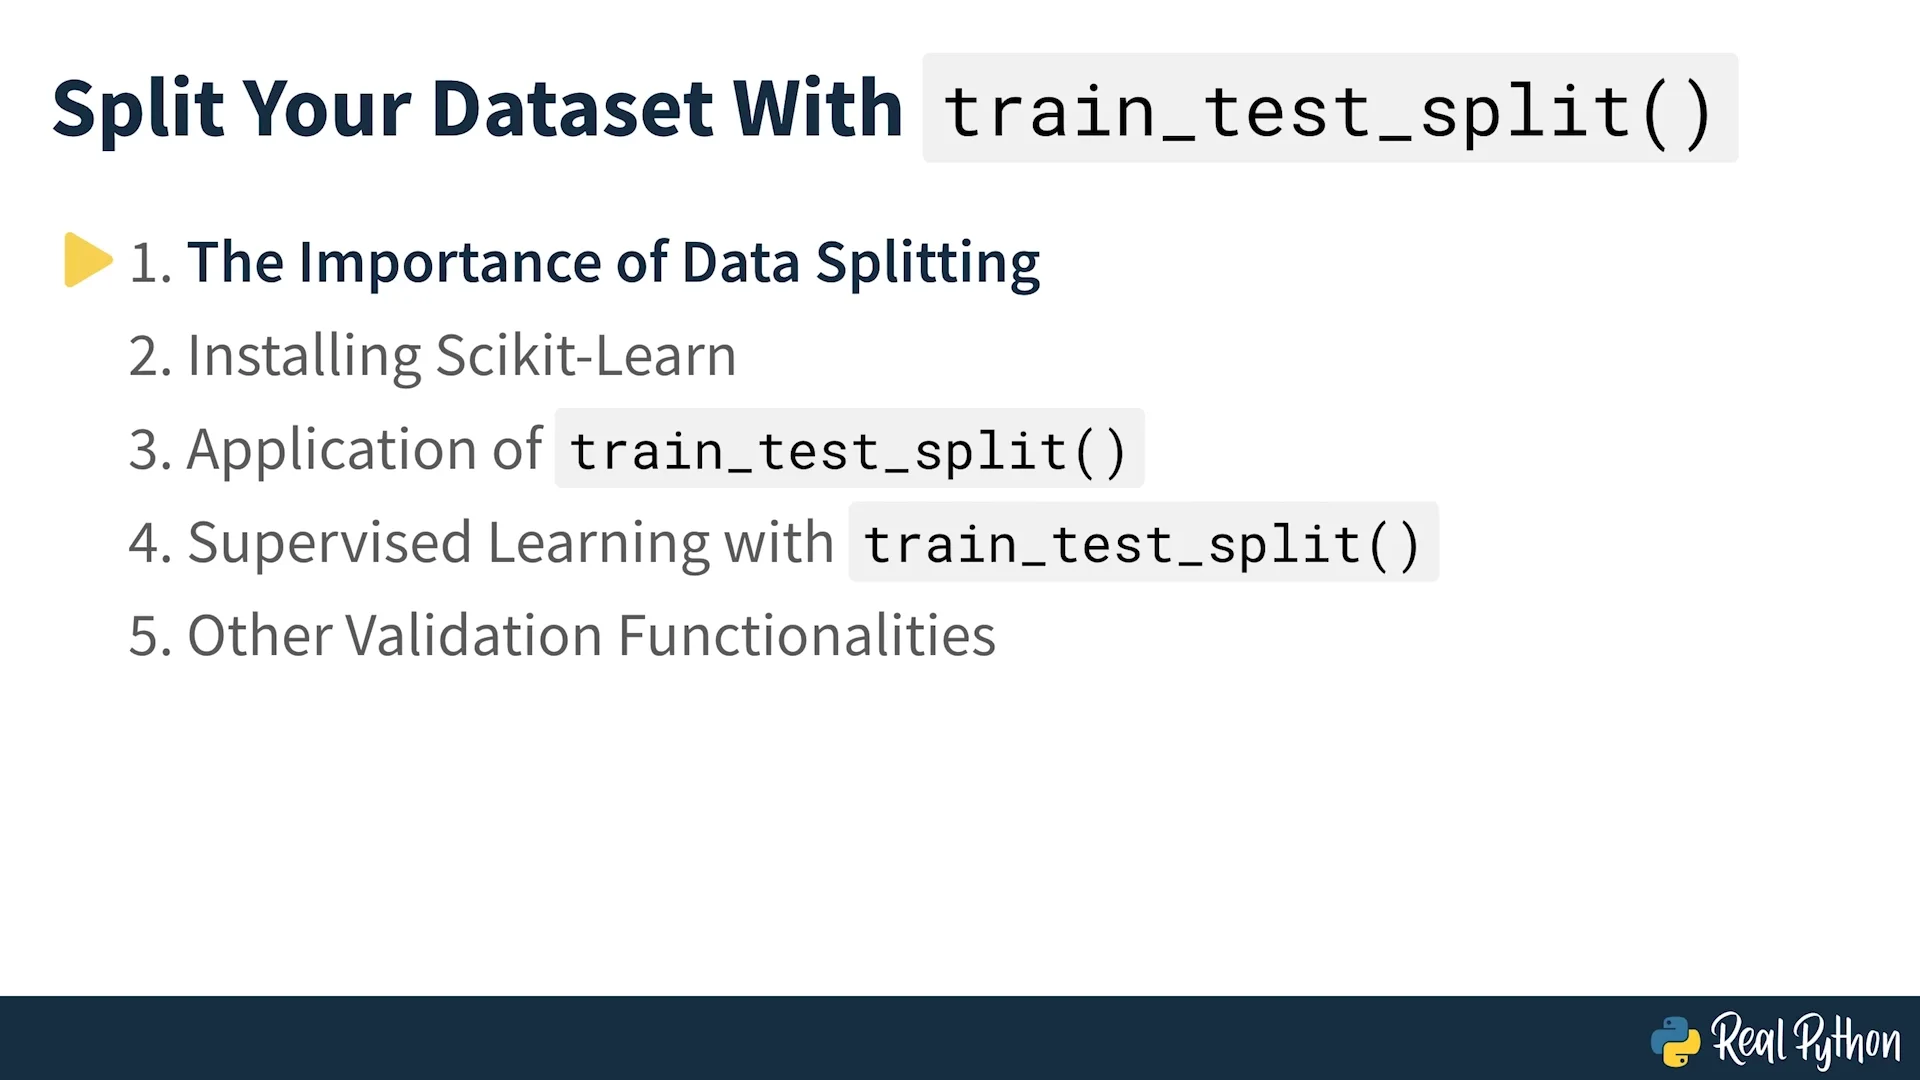The height and width of the screenshot is (1080, 1920).
Task: Click the word 'Scikit-Learn' in item 2
Action: tap(586, 355)
